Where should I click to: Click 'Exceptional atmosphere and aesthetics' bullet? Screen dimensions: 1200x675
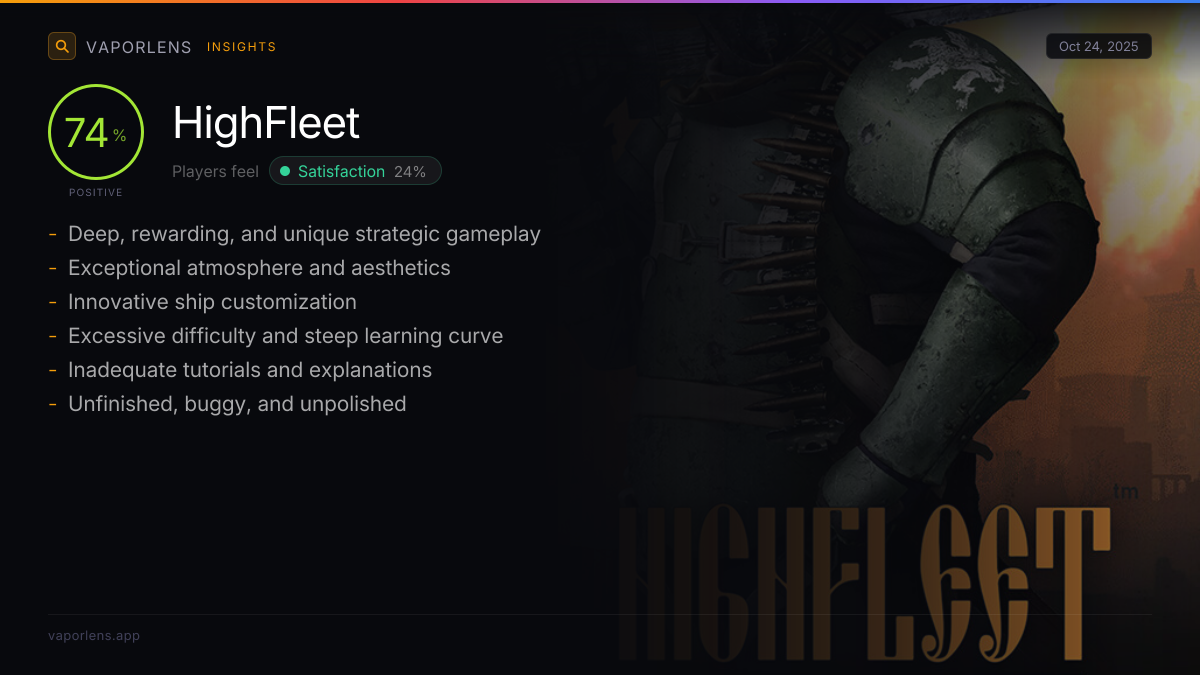pos(259,268)
